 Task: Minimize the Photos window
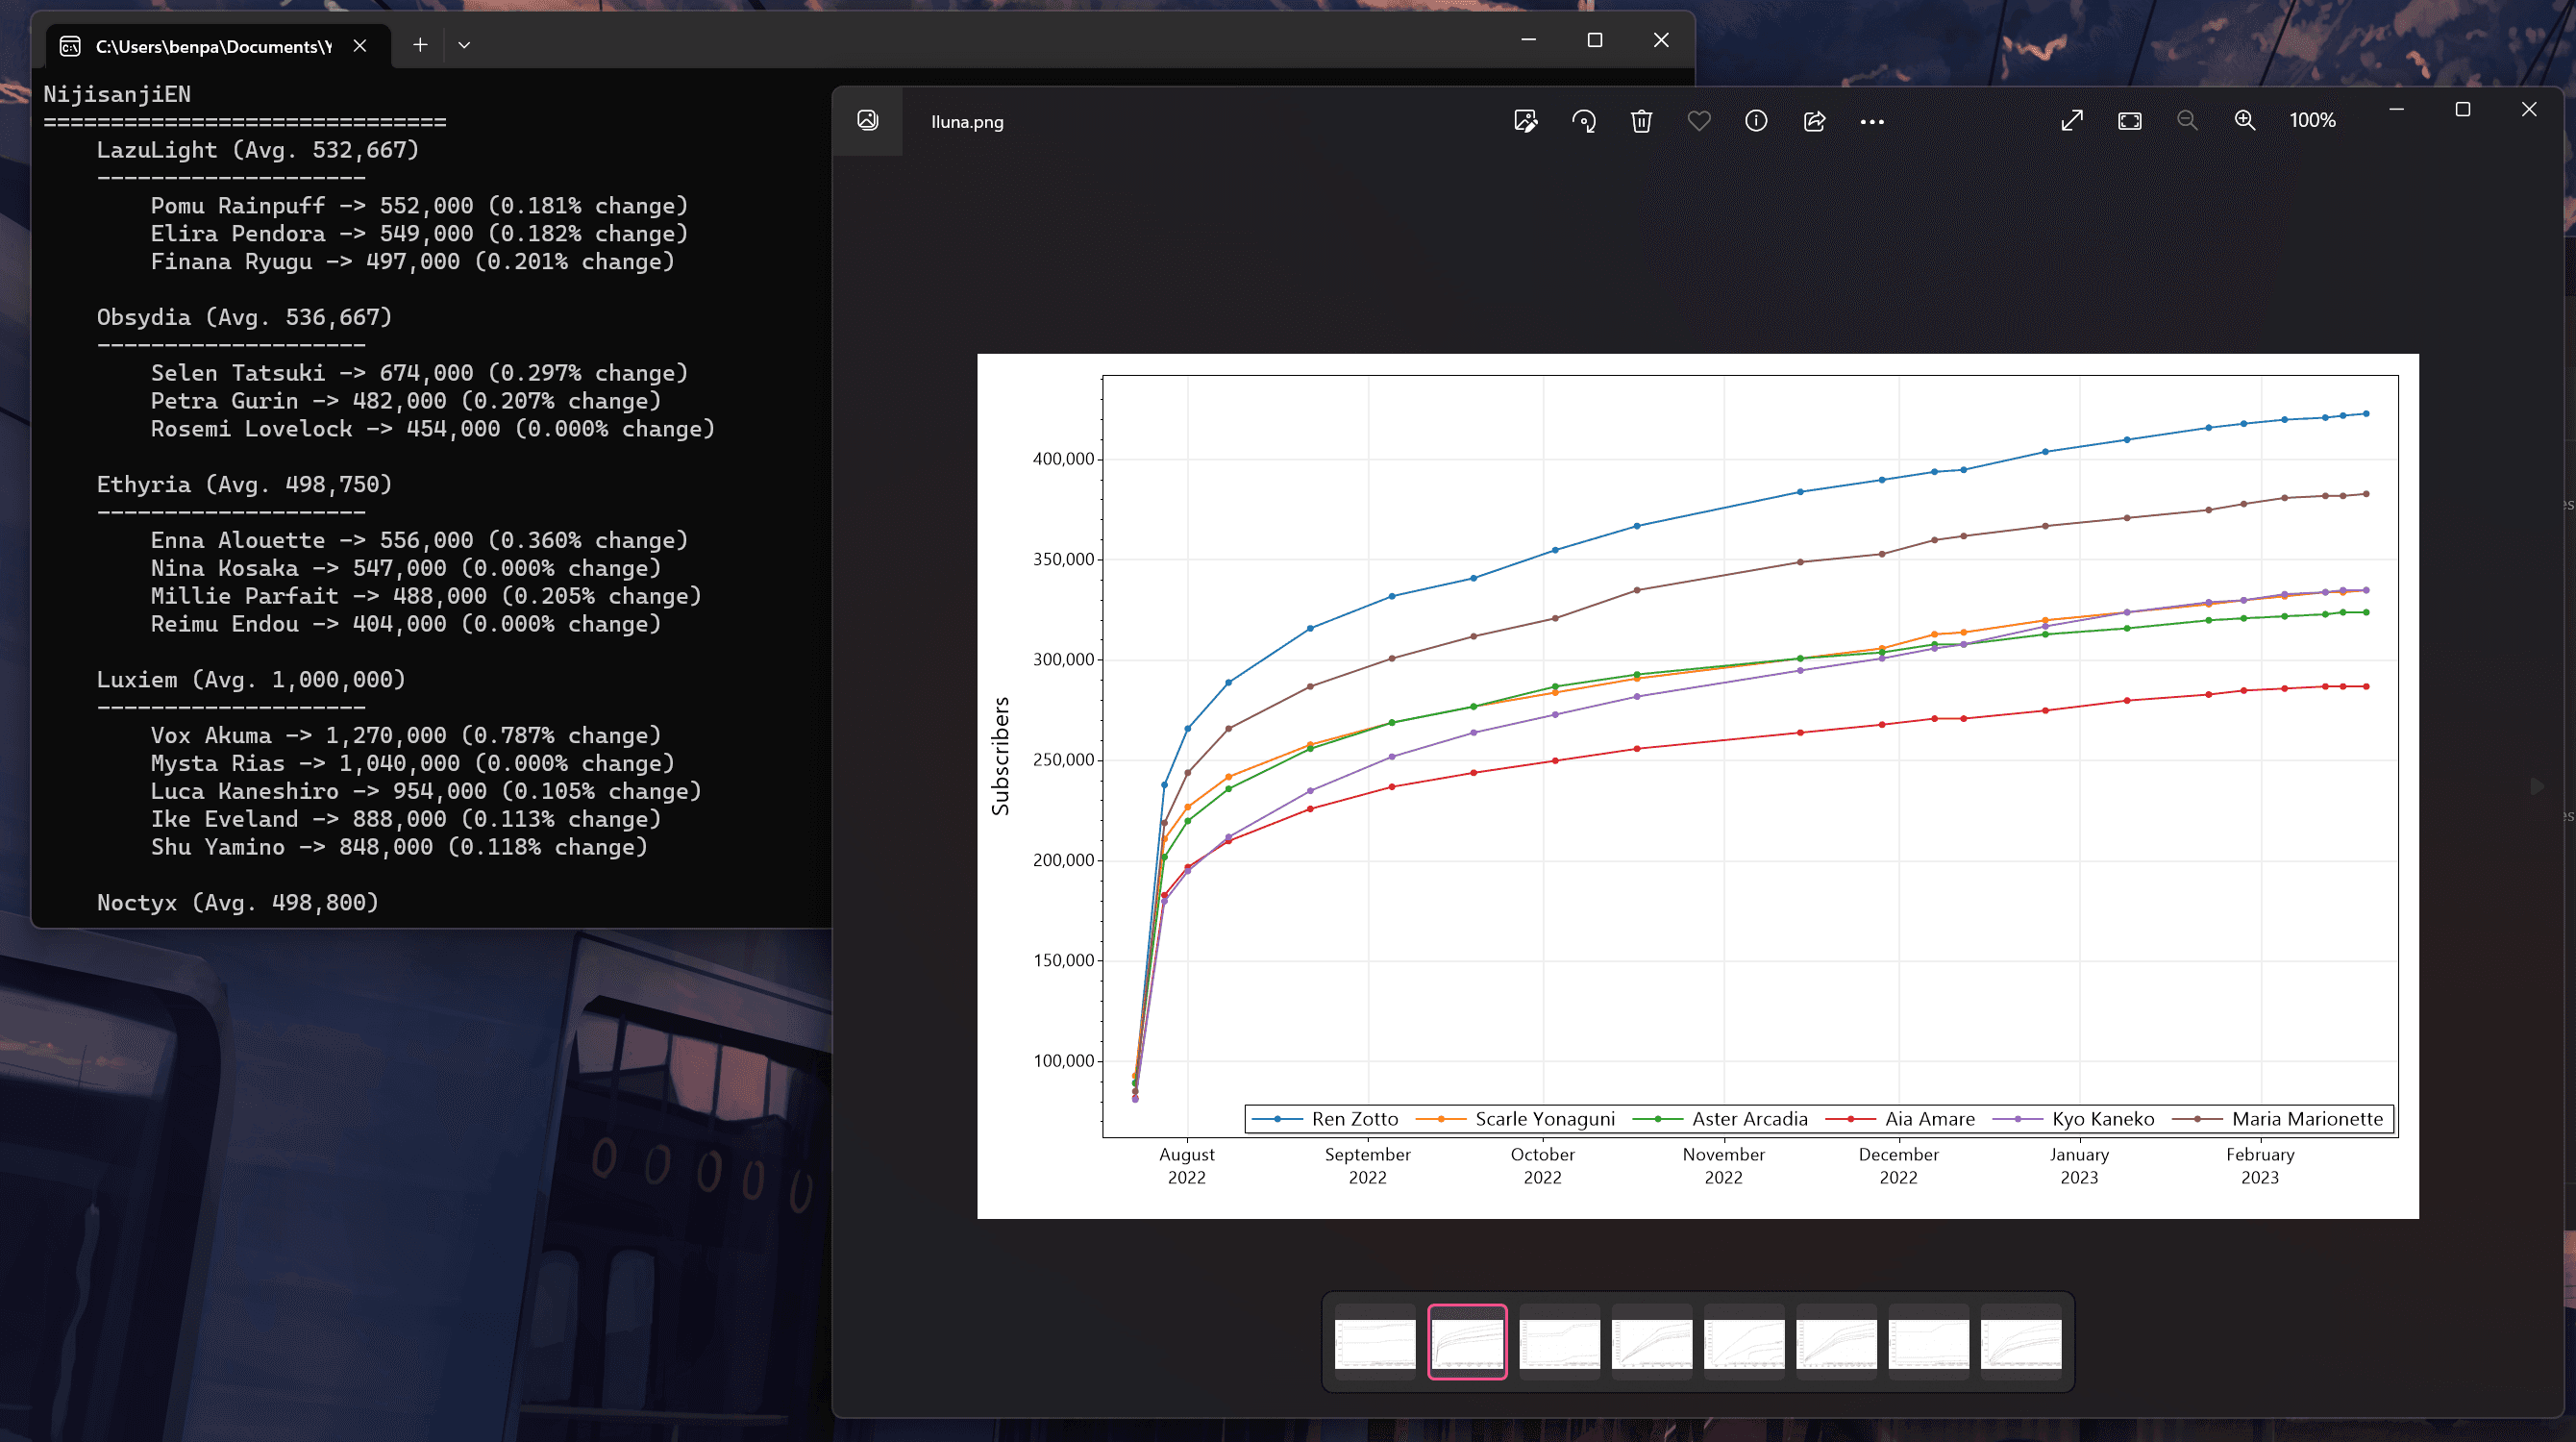2396,109
